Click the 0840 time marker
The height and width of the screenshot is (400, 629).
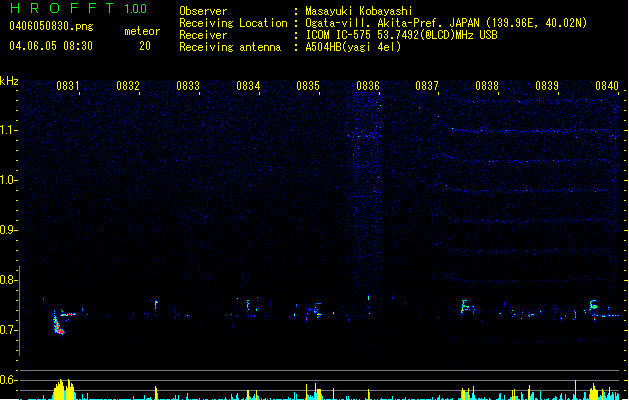click(x=607, y=86)
